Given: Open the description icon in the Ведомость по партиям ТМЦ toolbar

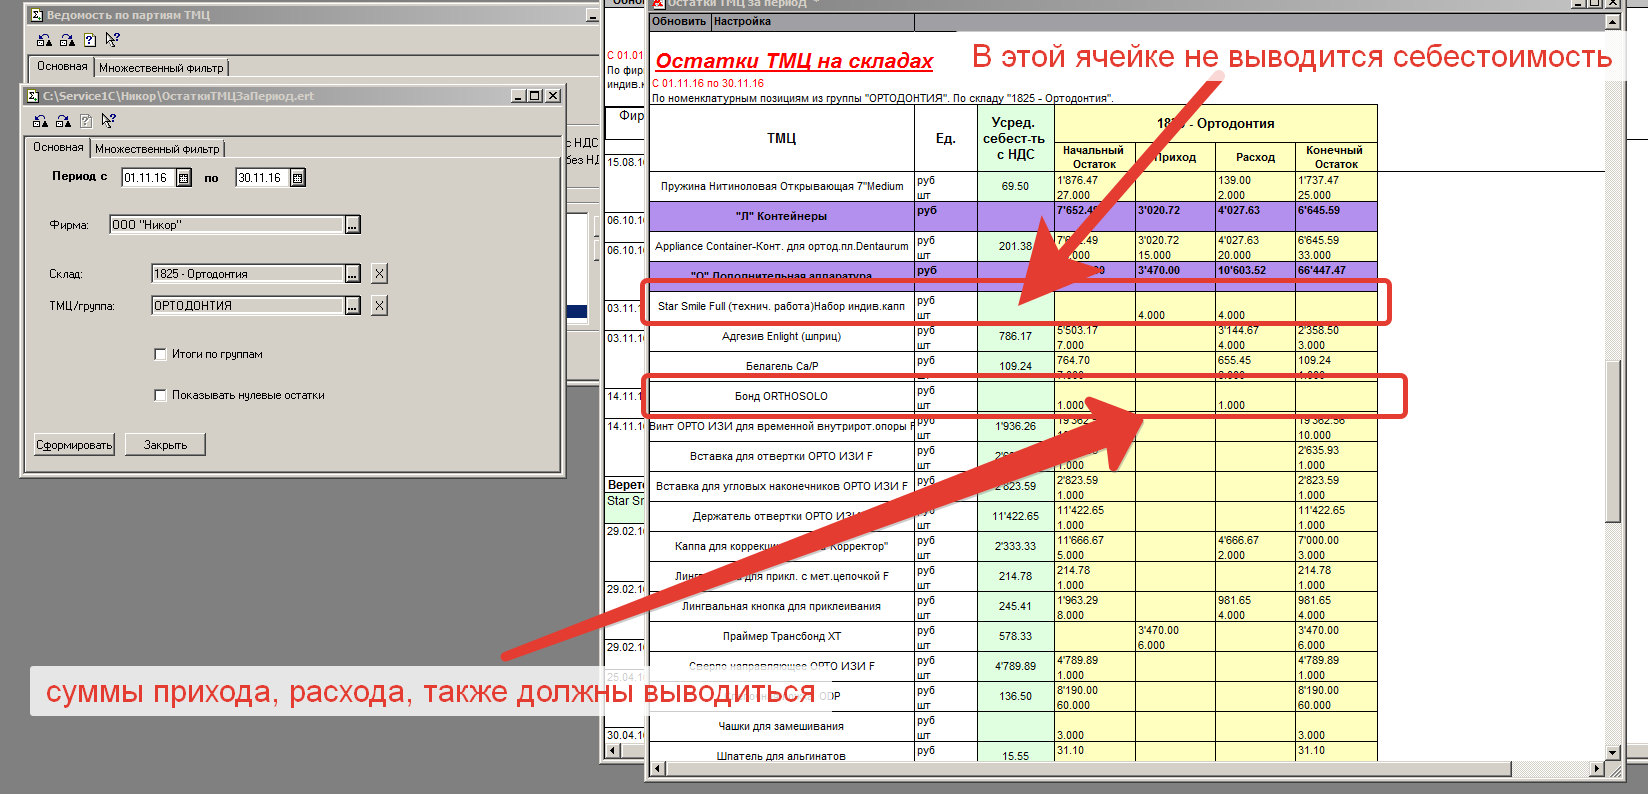Looking at the screenshot, I should pyautogui.click(x=90, y=40).
